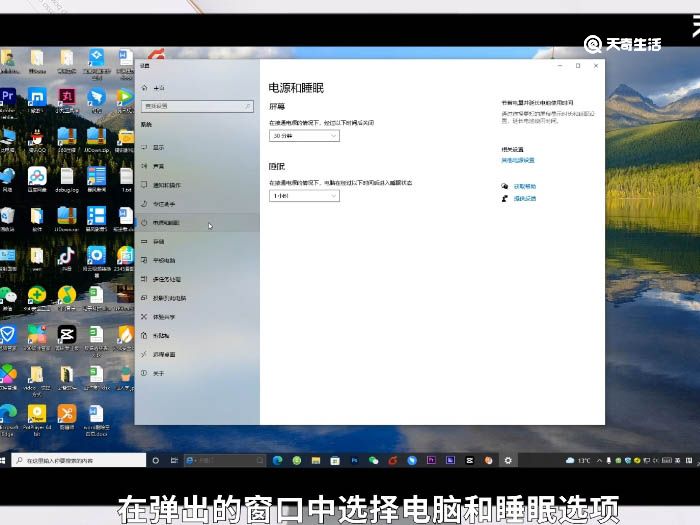Select 显示 in the Settings sidebar
Image resolution: width=700 pixels, height=525 pixels.
coord(158,147)
